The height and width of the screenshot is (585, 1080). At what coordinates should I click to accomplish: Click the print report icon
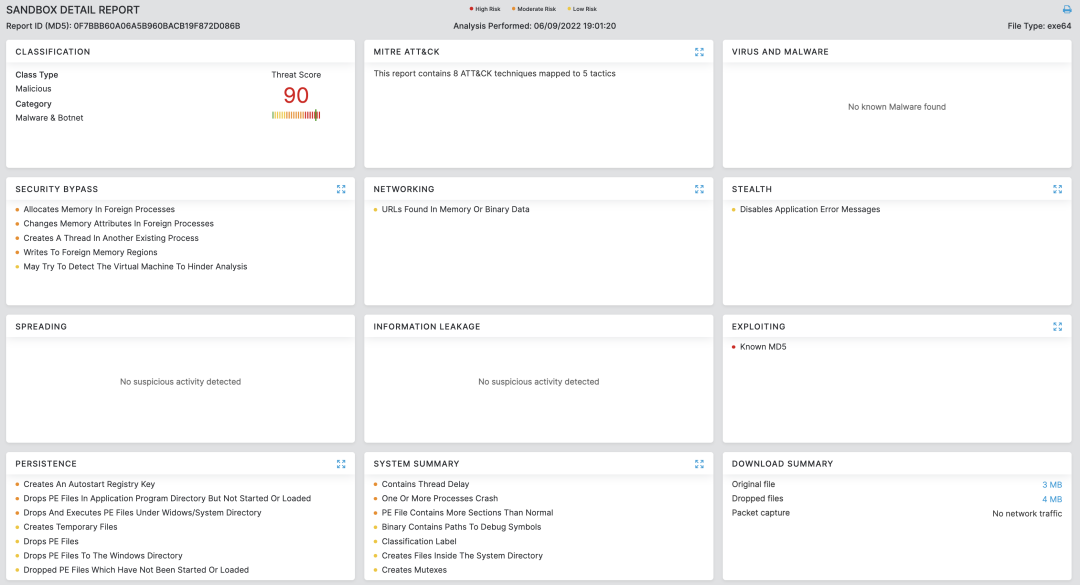point(1066,9)
